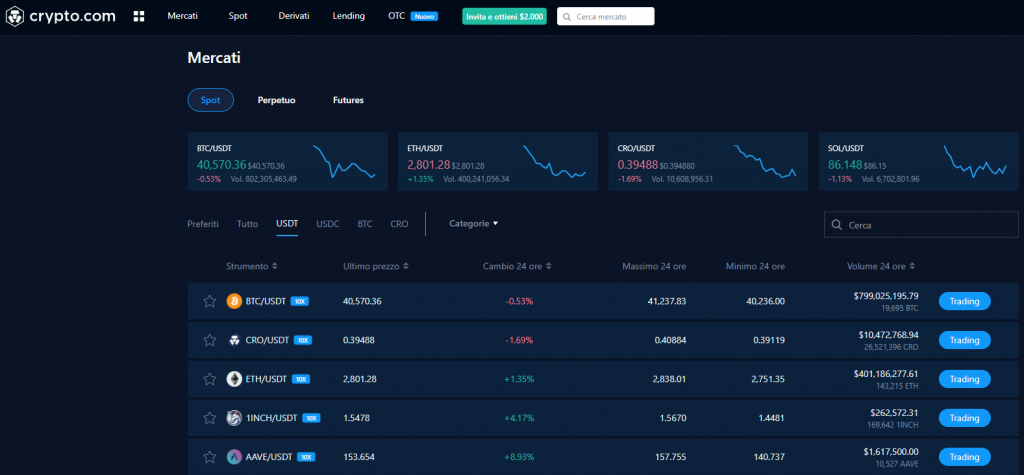
Task: Click Trading button for ETH/USDT
Action: (x=965, y=379)
